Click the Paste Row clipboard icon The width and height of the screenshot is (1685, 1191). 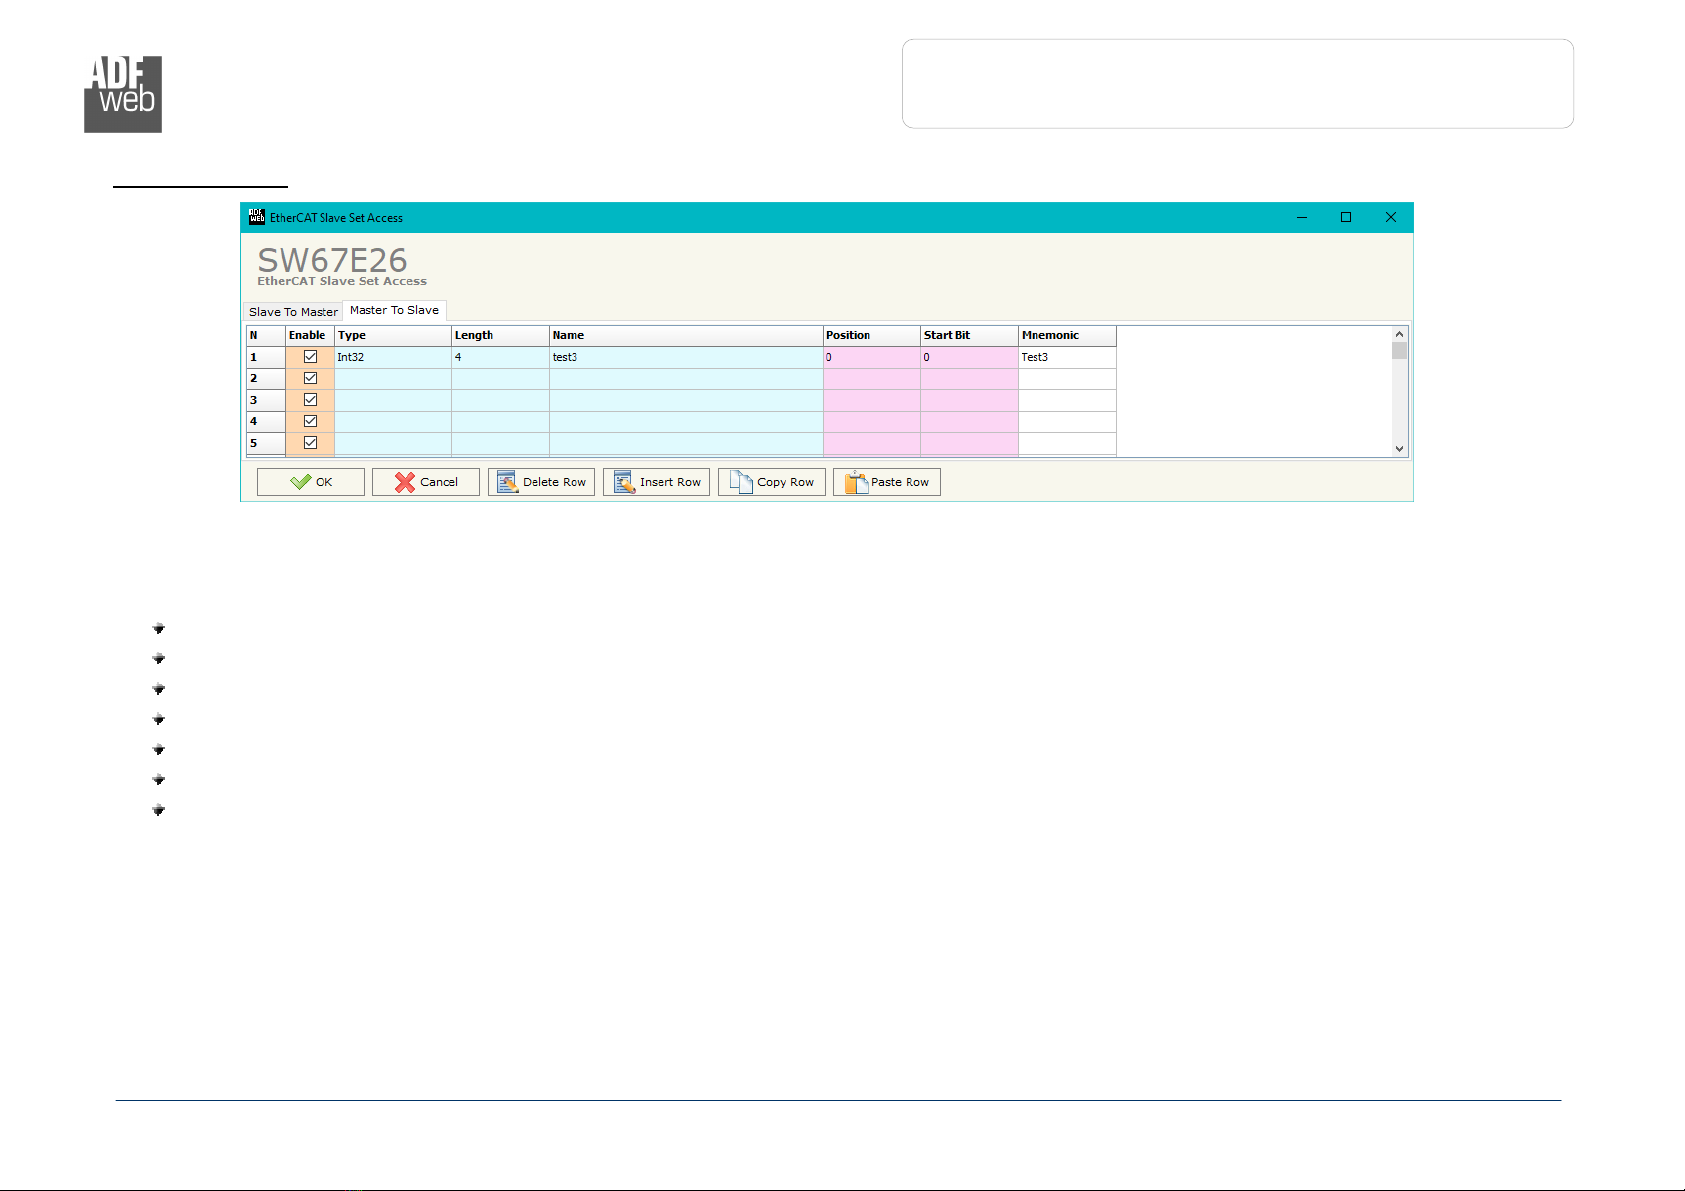tap(856, 482)
